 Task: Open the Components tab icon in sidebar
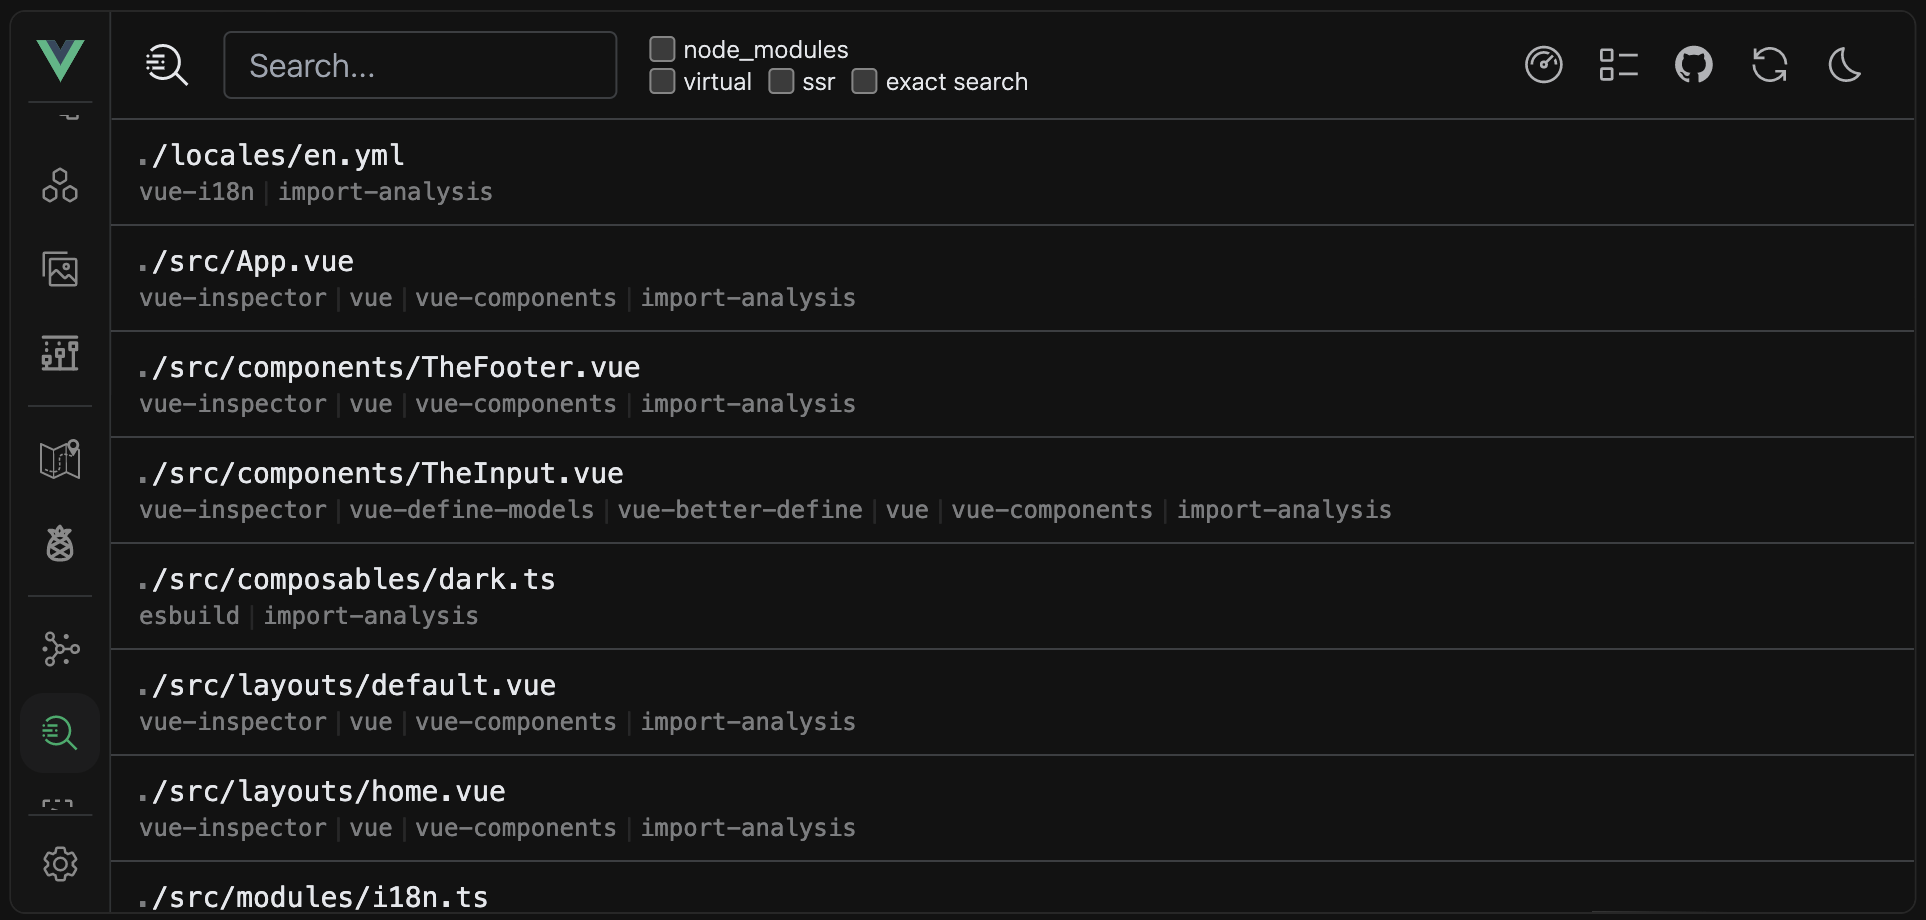(x=60, y=186)
